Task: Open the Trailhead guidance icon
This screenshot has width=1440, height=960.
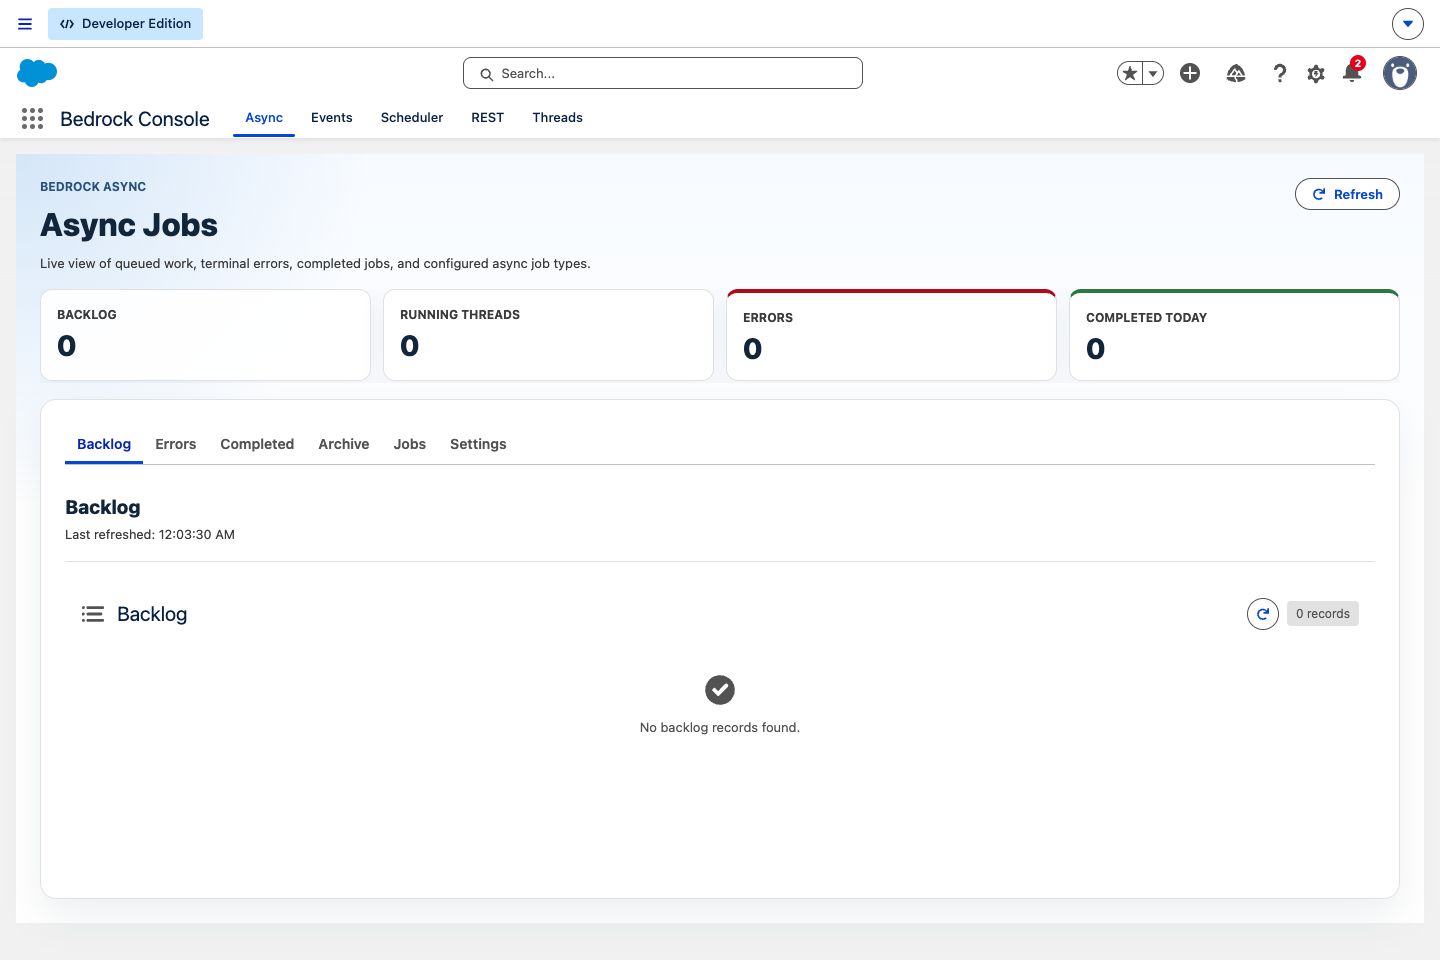Action: (x=1236, y=73)
